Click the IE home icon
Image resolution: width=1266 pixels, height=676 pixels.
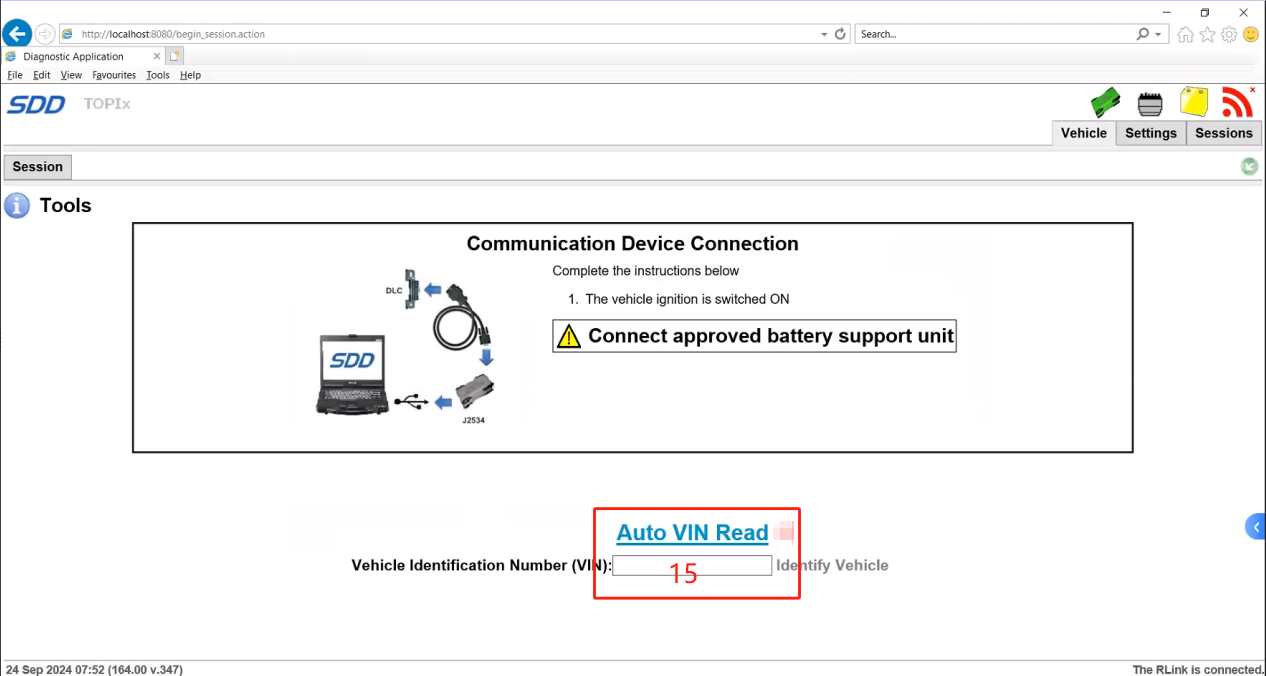pos(1186,34)
